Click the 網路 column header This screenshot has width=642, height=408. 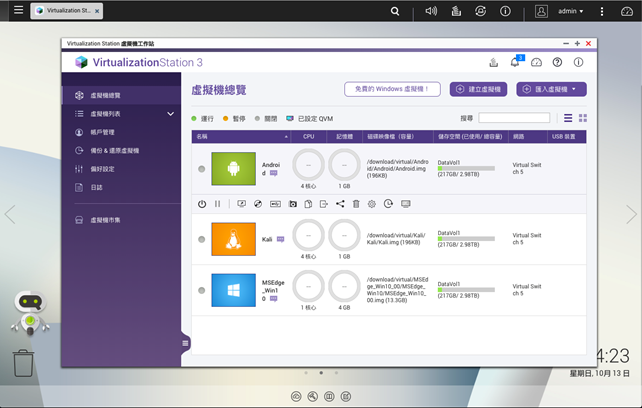(528, 136)
